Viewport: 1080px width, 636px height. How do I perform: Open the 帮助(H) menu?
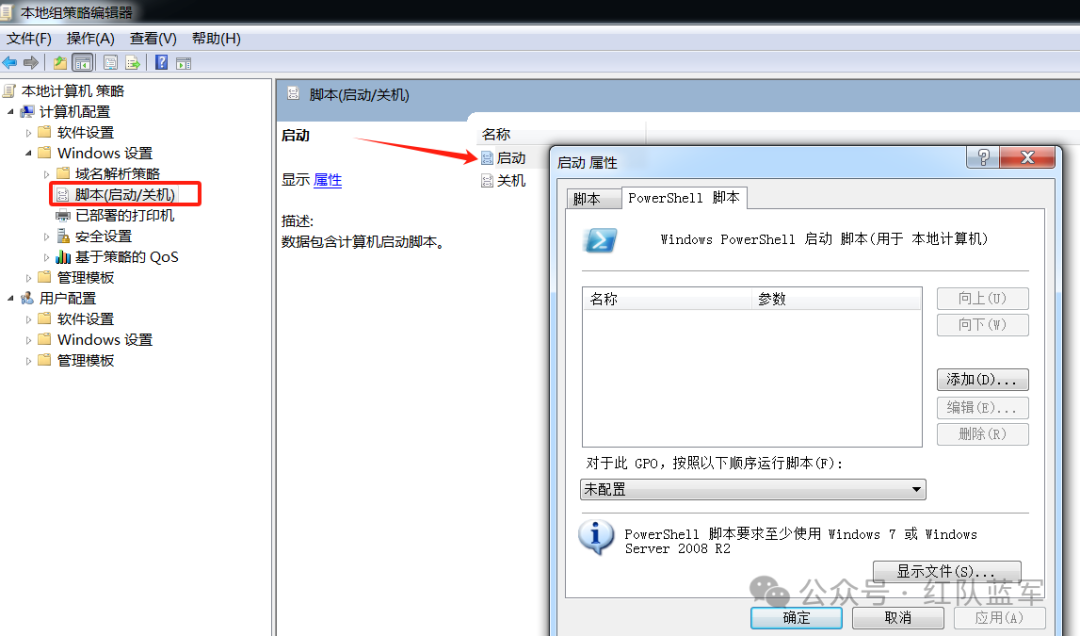216,39
